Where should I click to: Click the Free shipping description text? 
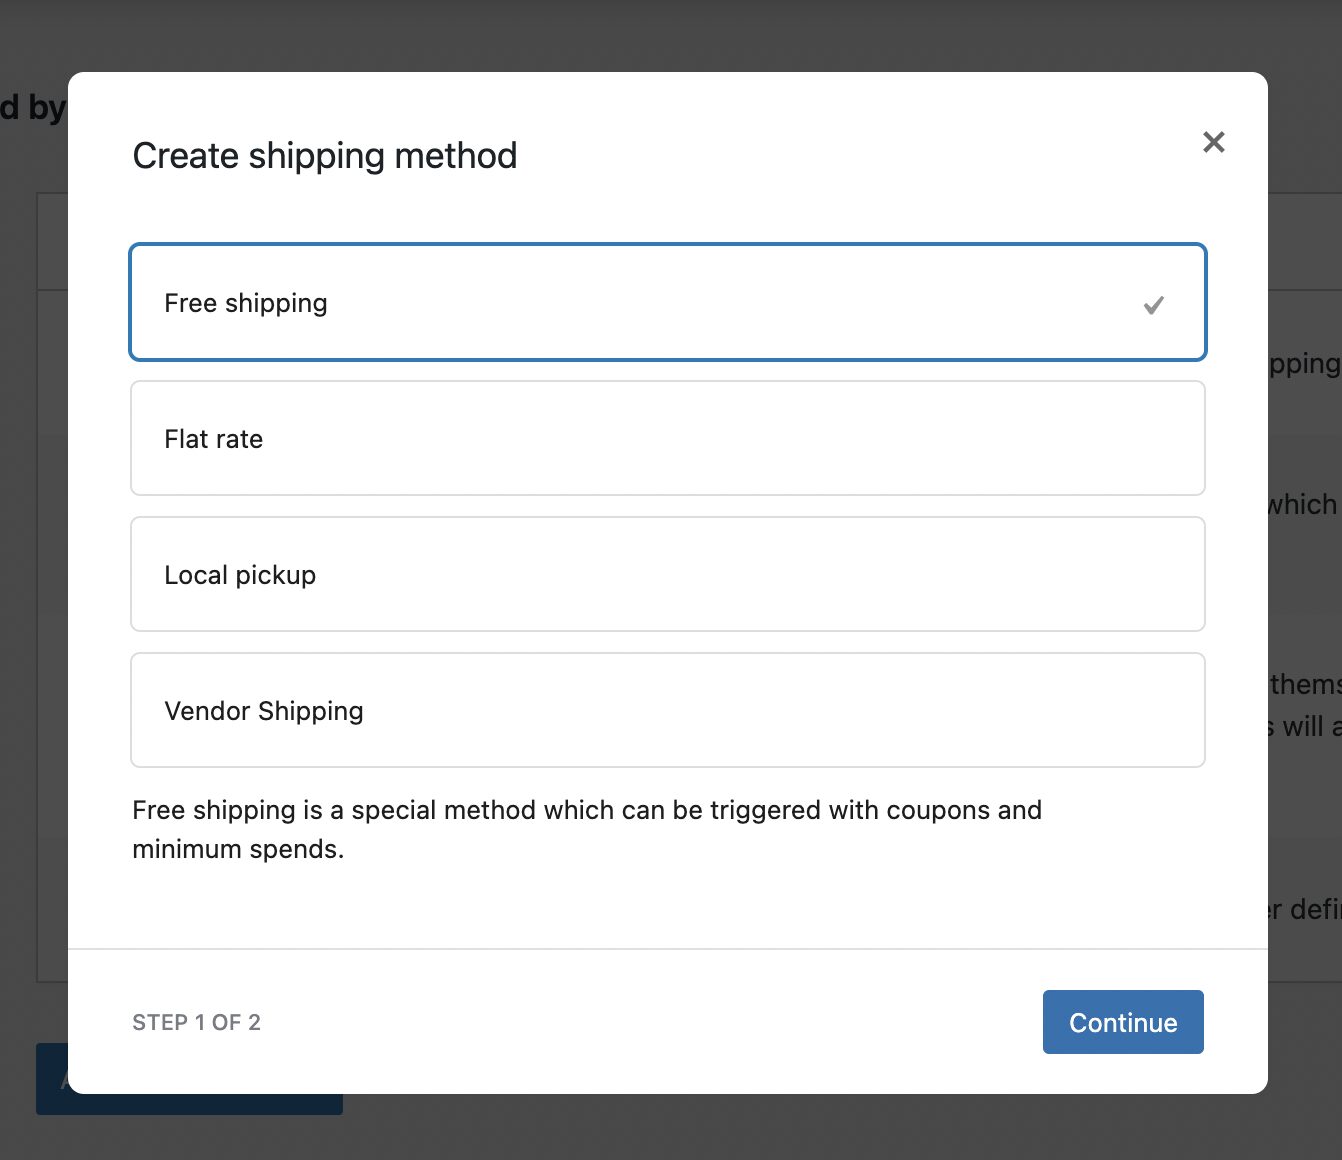587,829
